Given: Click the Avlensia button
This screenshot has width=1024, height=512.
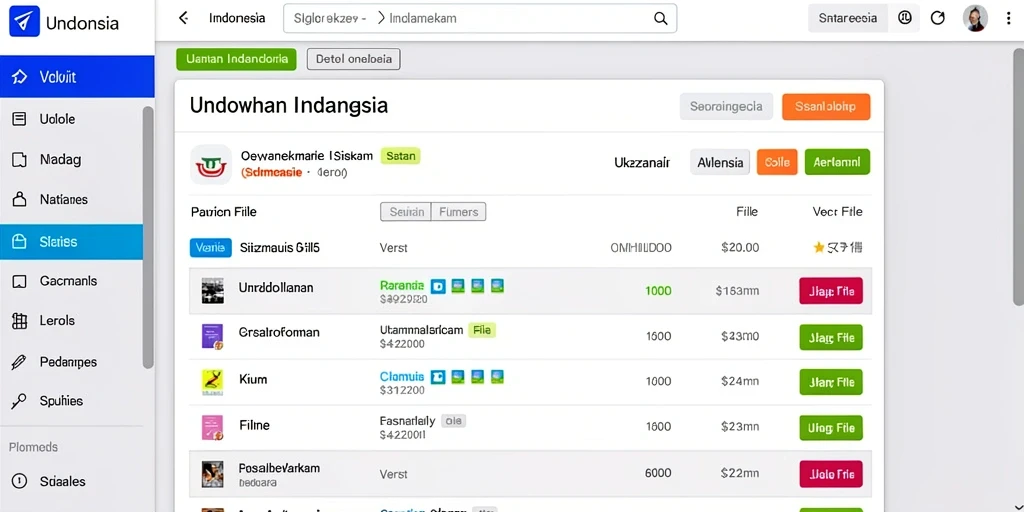Looking at the screenshot, I should 720,162.
